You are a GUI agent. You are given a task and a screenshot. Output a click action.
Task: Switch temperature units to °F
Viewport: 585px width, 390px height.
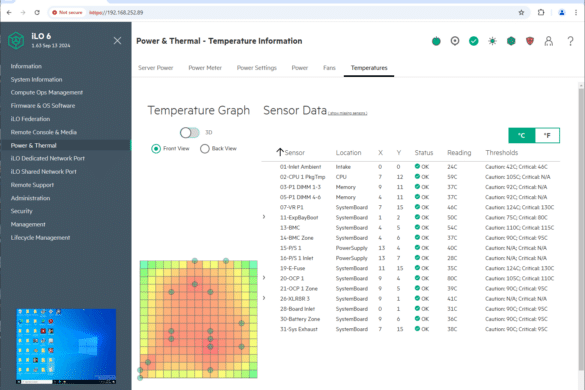[547, 135]
